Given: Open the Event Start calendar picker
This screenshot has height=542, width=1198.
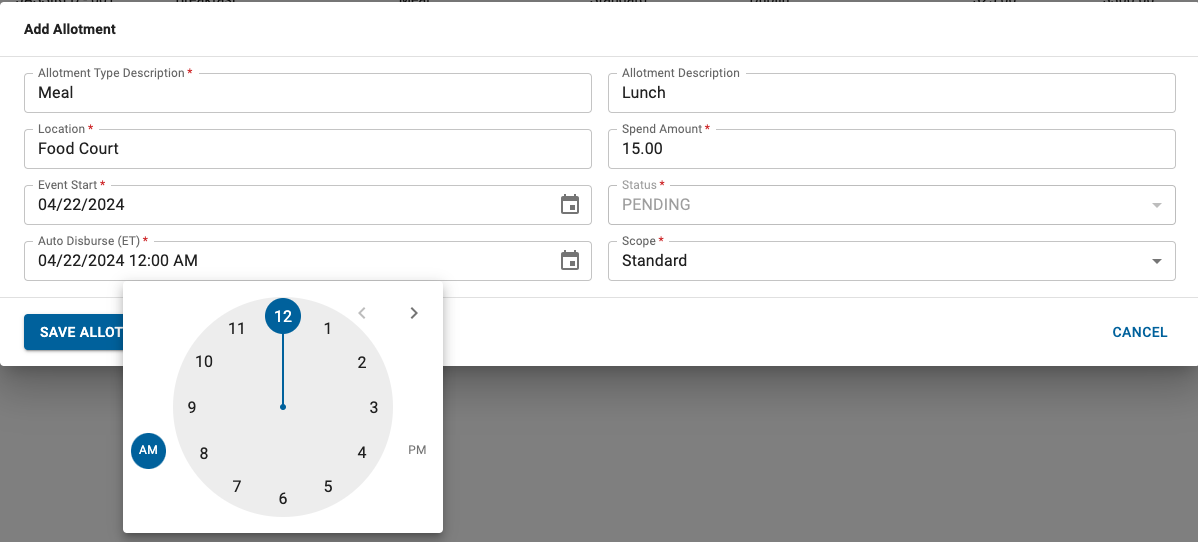Looking at the screenshot, I should (570, 205).
